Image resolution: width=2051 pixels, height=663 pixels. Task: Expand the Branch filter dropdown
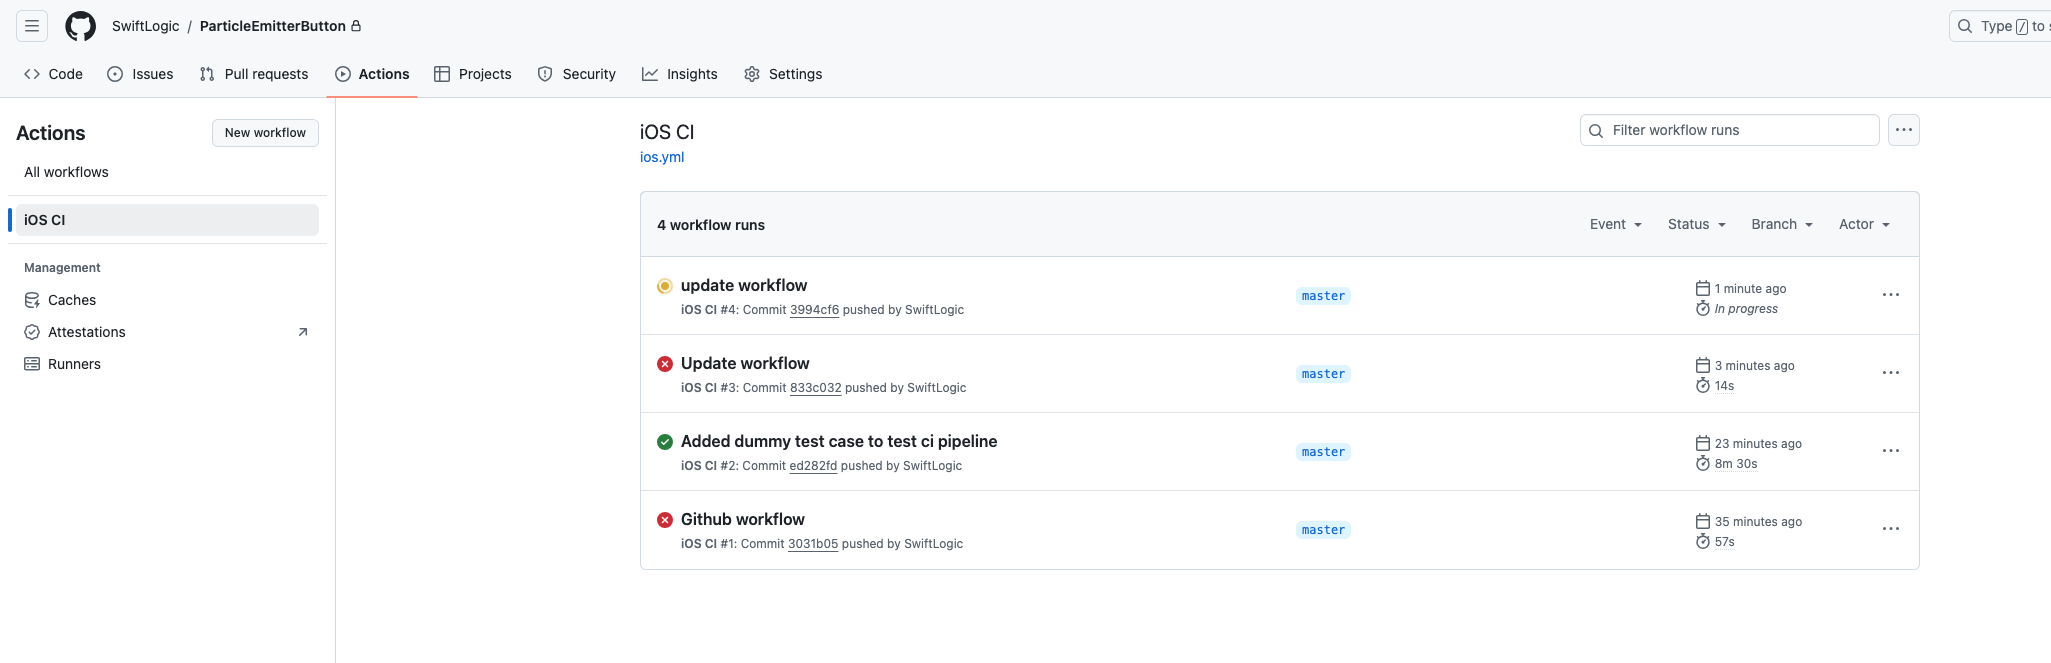1781,224
